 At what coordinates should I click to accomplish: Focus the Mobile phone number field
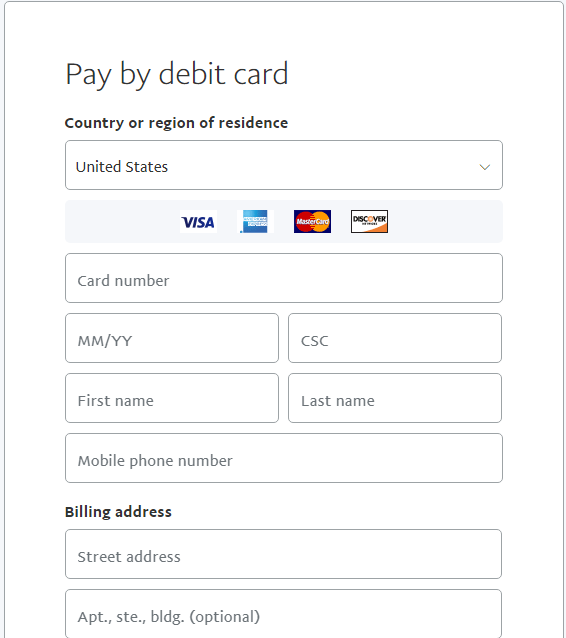coord(284,458)
